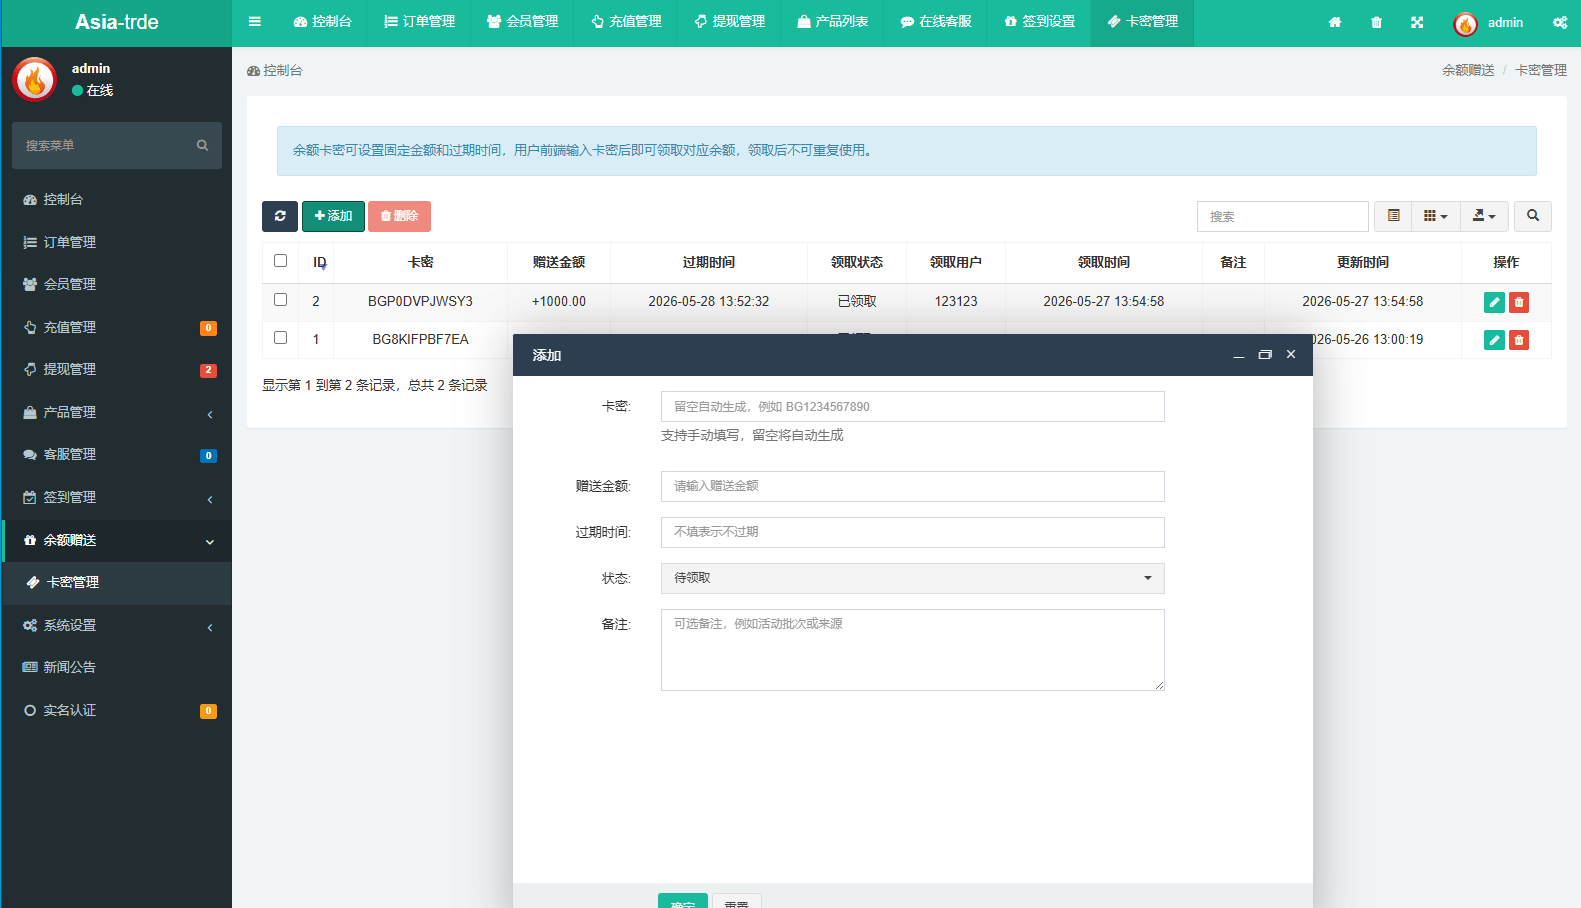Focus the 卡密 input field in dialog
The image size is (1581, 908).
click(x=912, y=406)
